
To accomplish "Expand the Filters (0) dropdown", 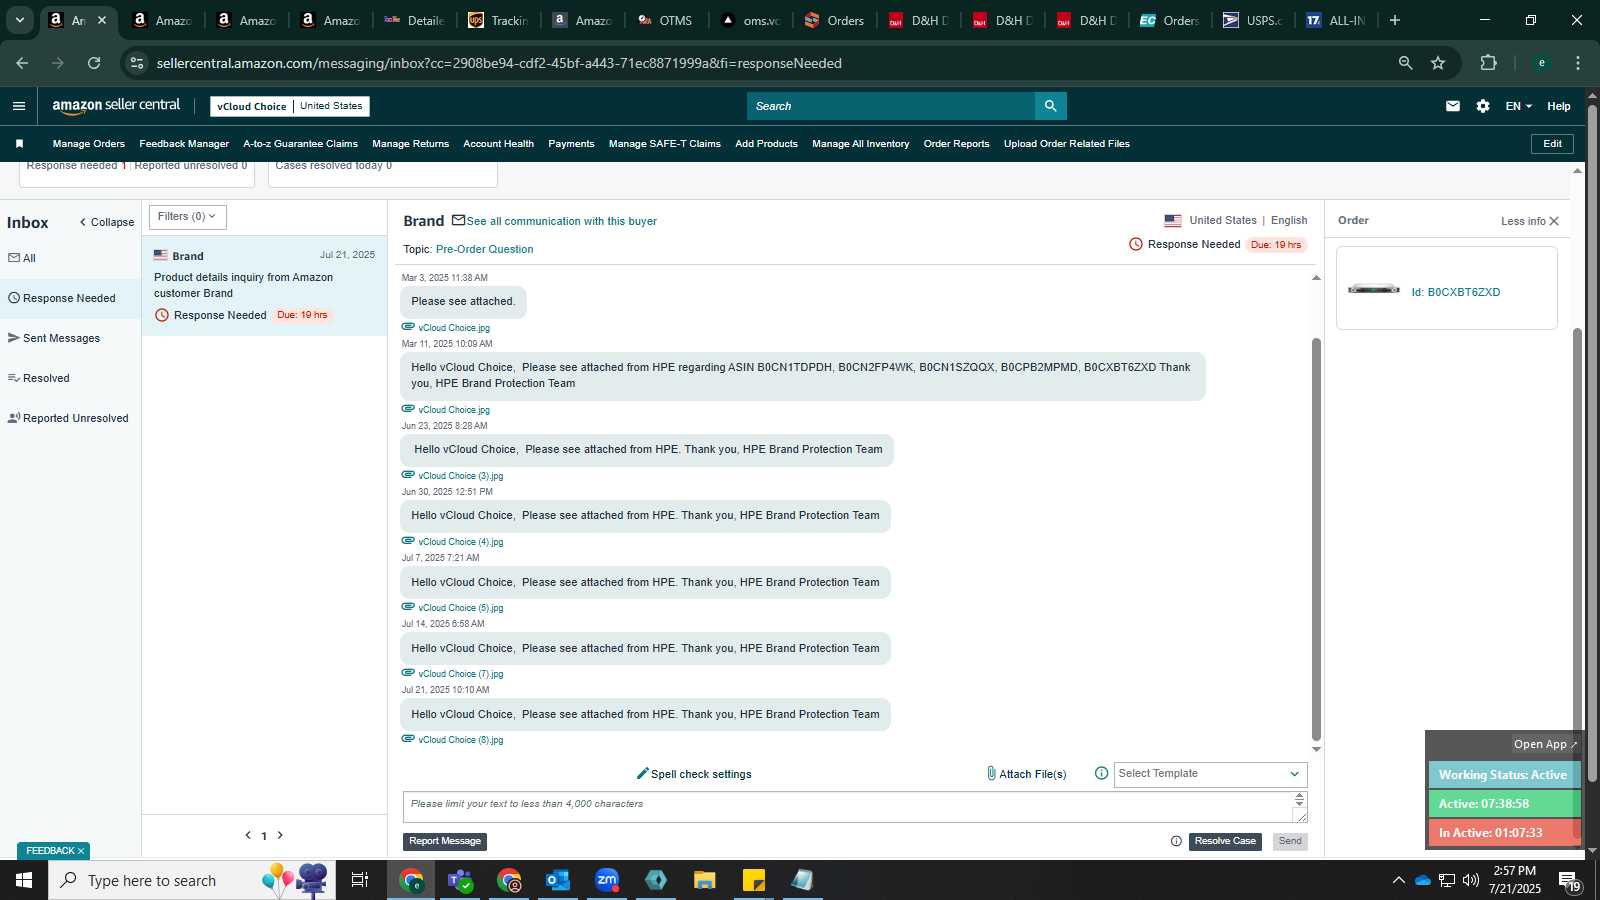I will pos(187,217).
